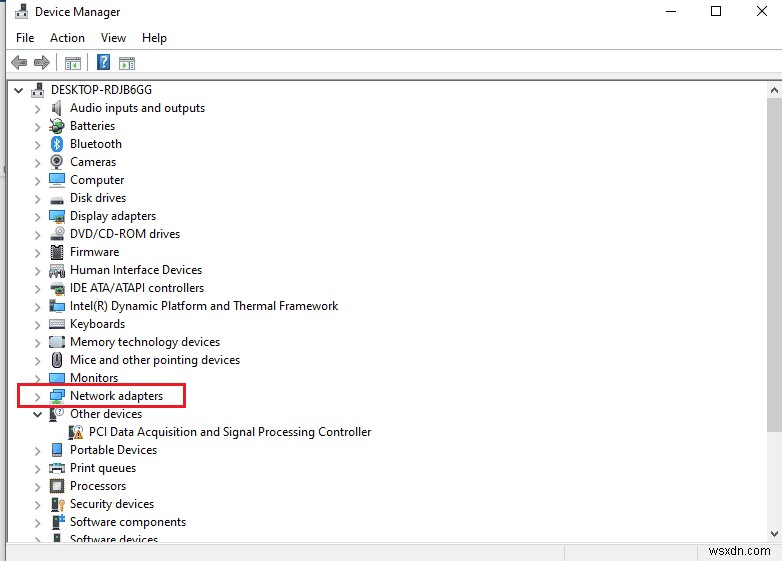Select the Processors tree item
782x561 pixels.
[98, 486]
